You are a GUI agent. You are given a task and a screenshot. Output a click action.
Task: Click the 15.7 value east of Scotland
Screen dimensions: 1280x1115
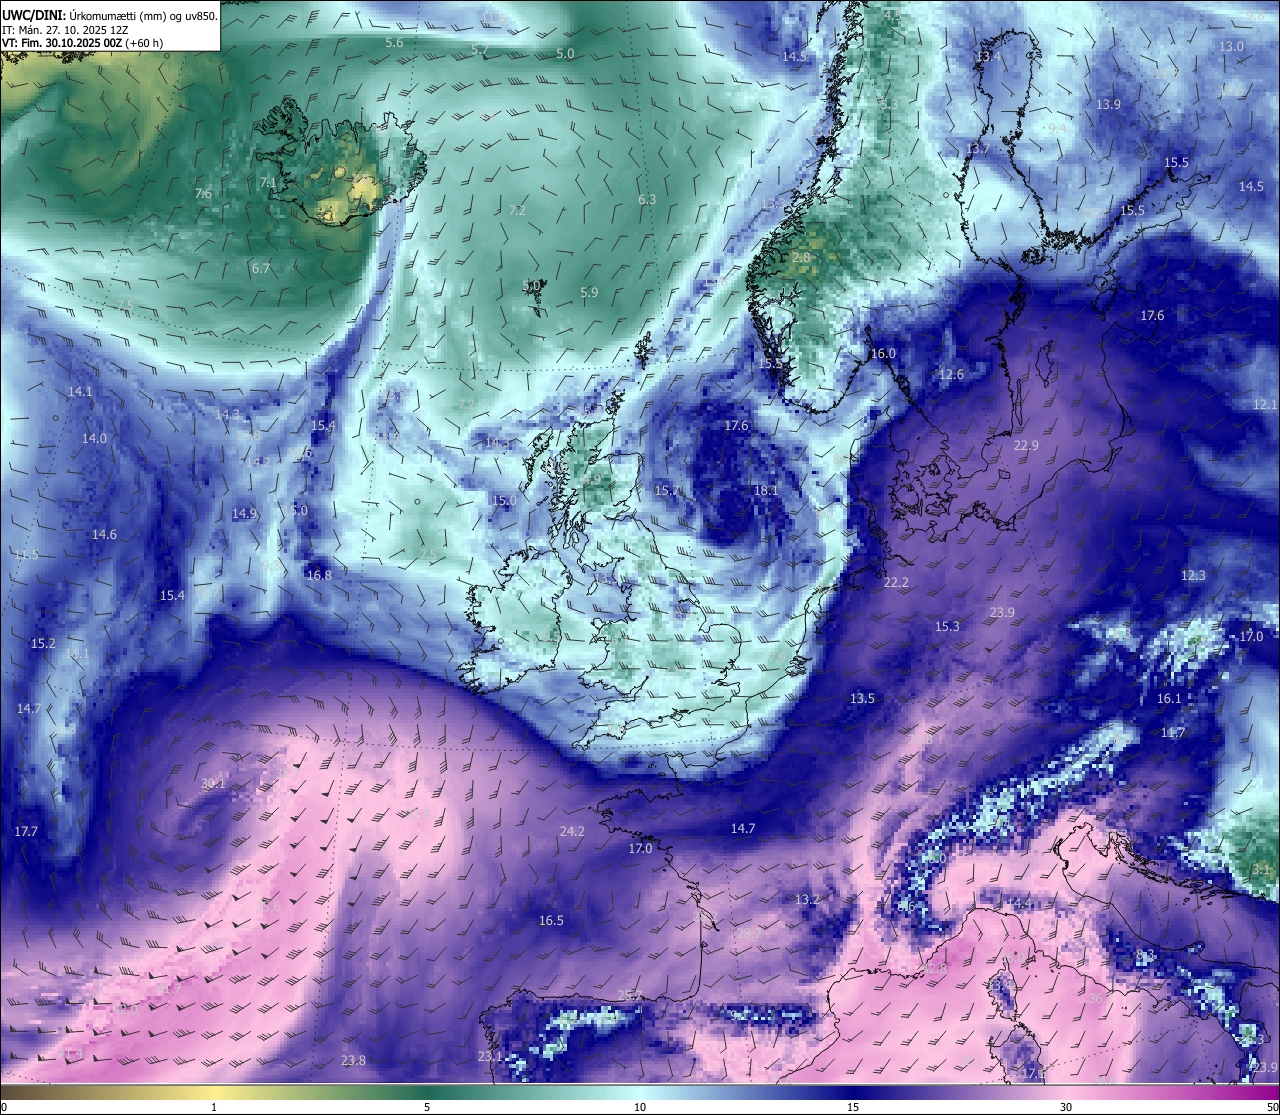[667, 490]
